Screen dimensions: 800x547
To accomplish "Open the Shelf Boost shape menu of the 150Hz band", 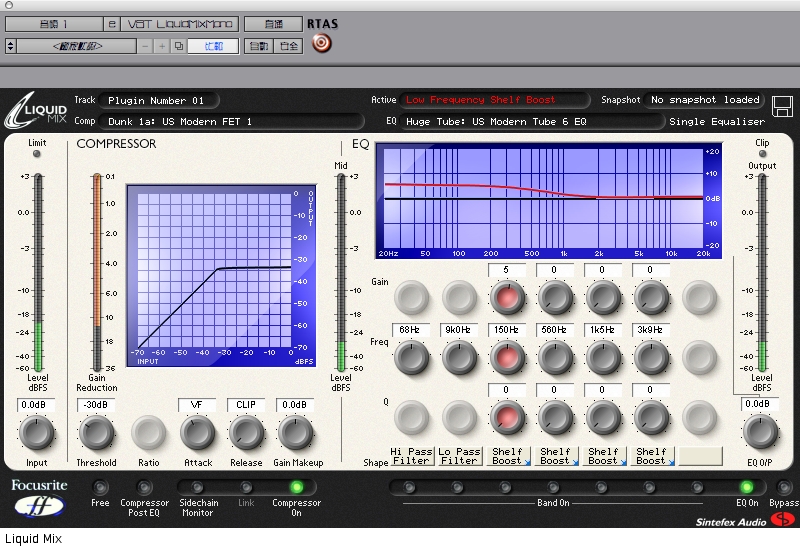I will click(509, 456).
